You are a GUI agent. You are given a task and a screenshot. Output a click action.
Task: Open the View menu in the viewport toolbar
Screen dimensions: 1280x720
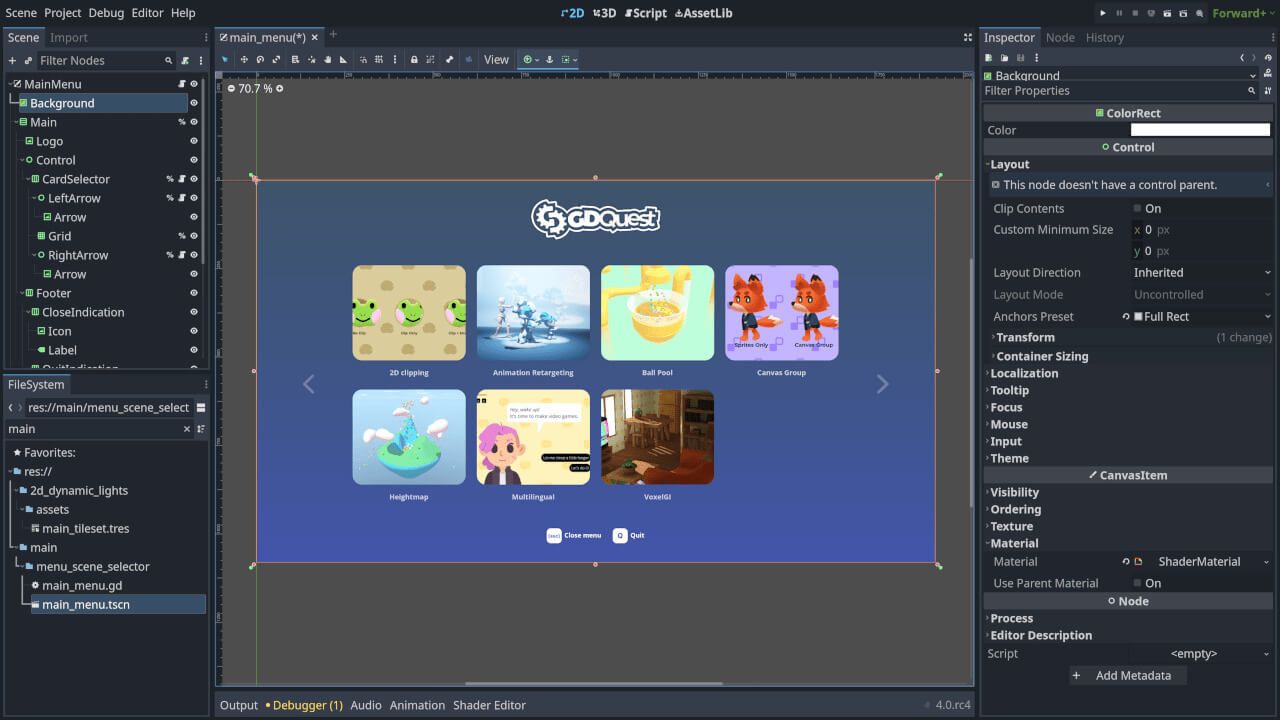496,59
